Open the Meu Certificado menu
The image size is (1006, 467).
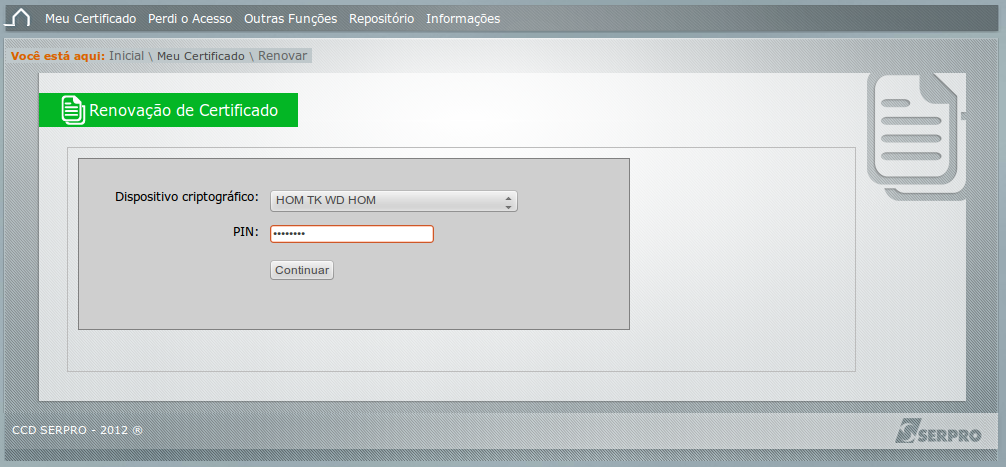[90, 19]
